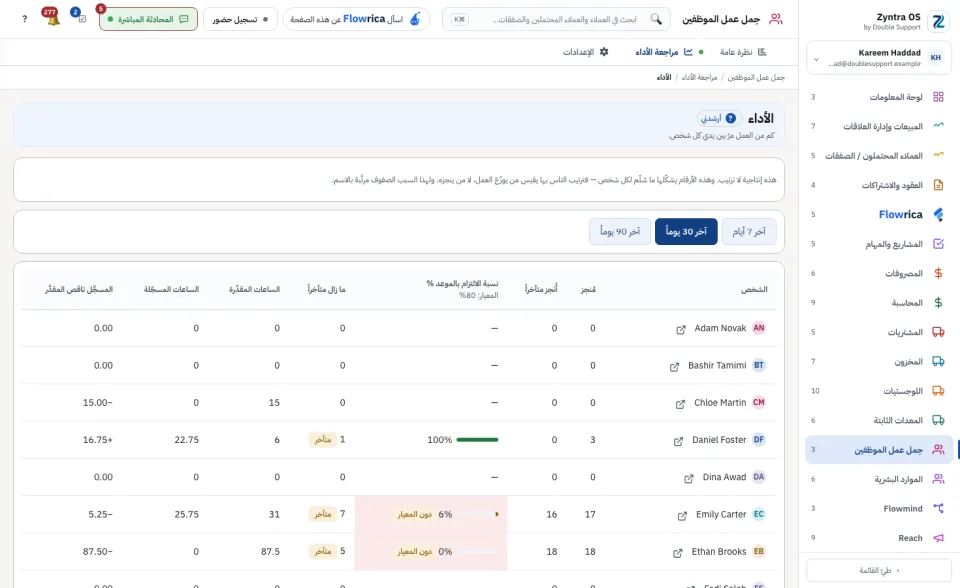This screenshot has height=588, width=960.
Task: Click the الشخص column header
Action: (754, 289)
